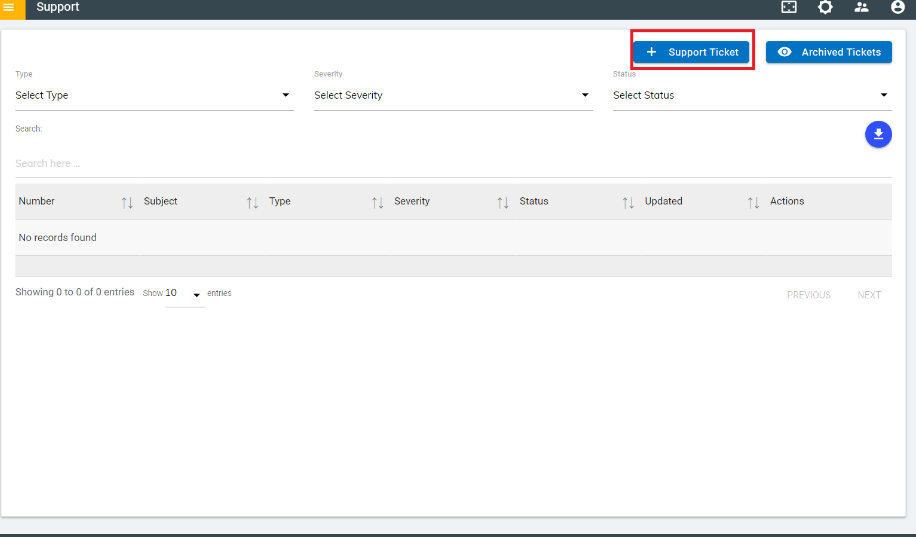Go to PREVIOUS page of entries
The height and width of the screenshot is (537, 916).
[809, 295]
